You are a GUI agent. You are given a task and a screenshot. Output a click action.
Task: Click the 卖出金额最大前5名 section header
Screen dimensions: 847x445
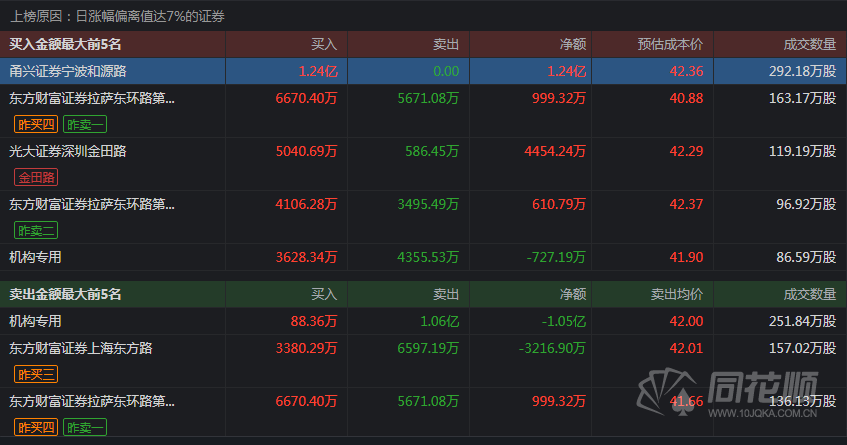65,294
